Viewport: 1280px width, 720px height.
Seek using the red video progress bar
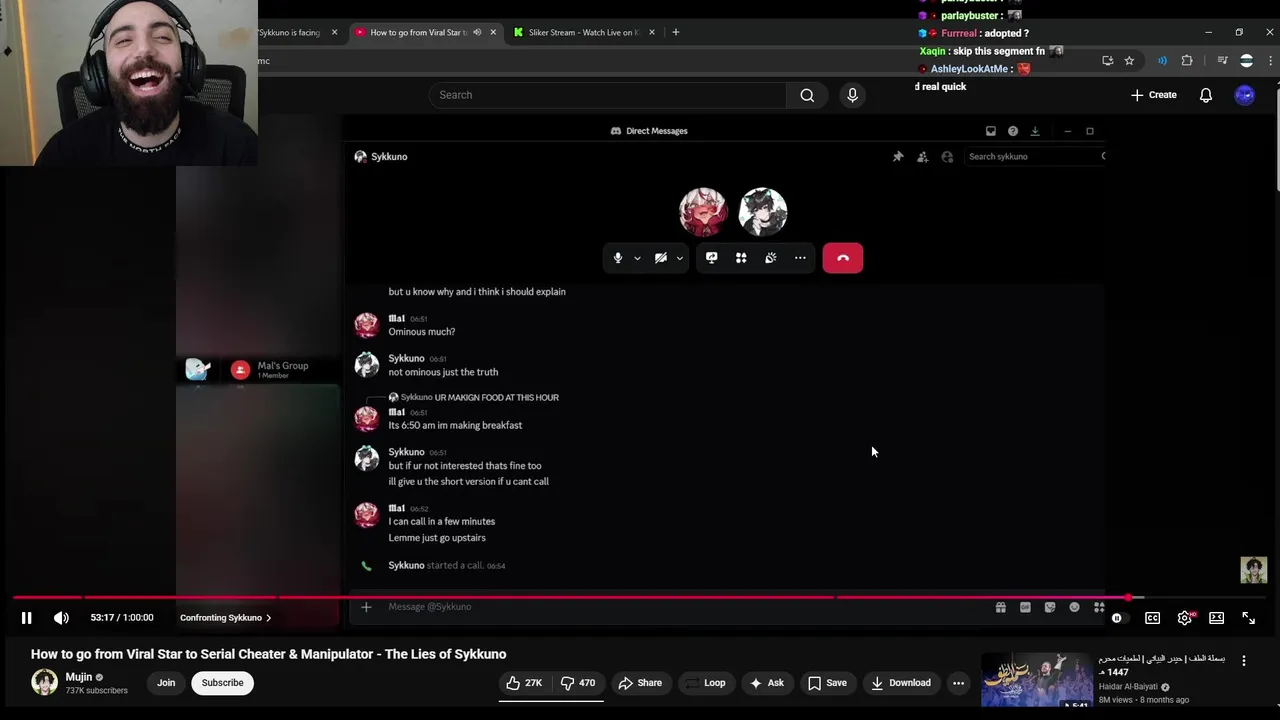coord(640,597)
